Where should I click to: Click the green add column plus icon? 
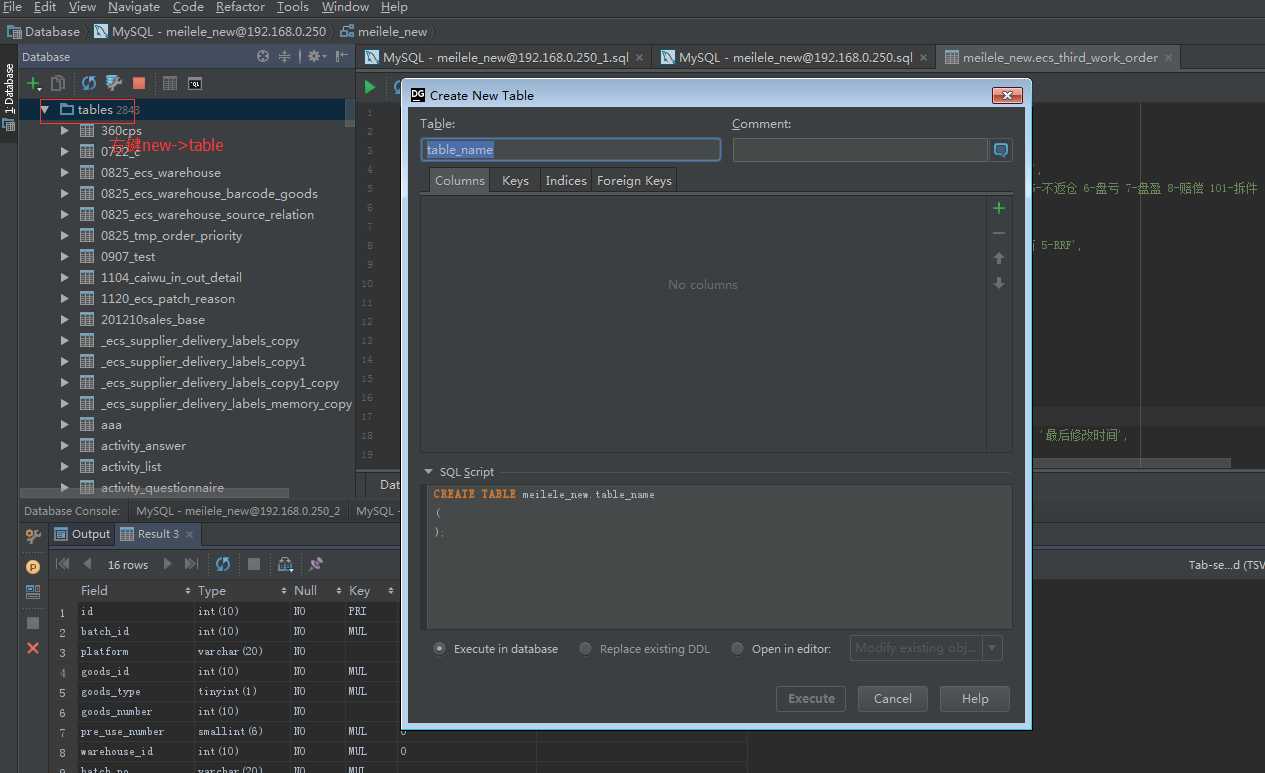[998, 208]
